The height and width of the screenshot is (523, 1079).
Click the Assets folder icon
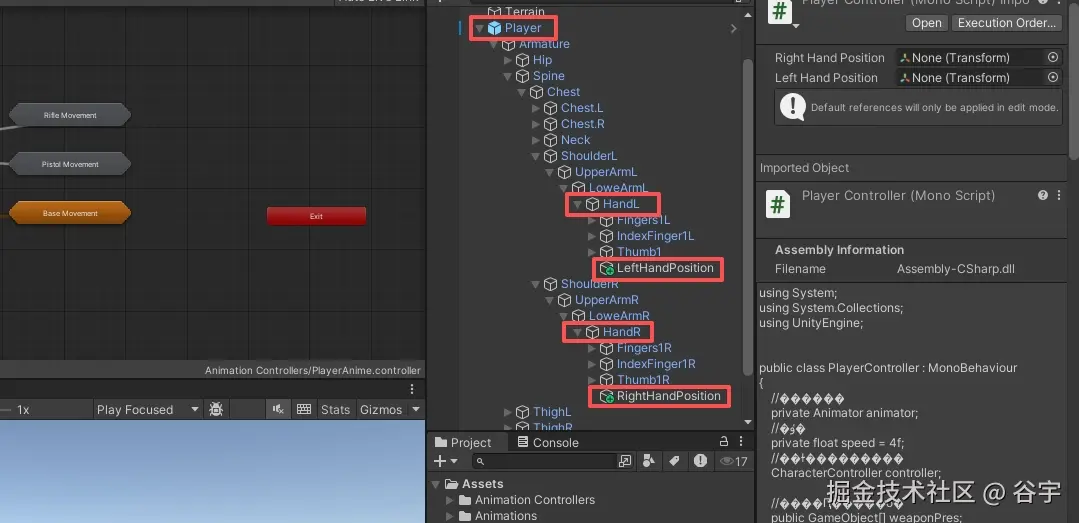click(451, 484)
